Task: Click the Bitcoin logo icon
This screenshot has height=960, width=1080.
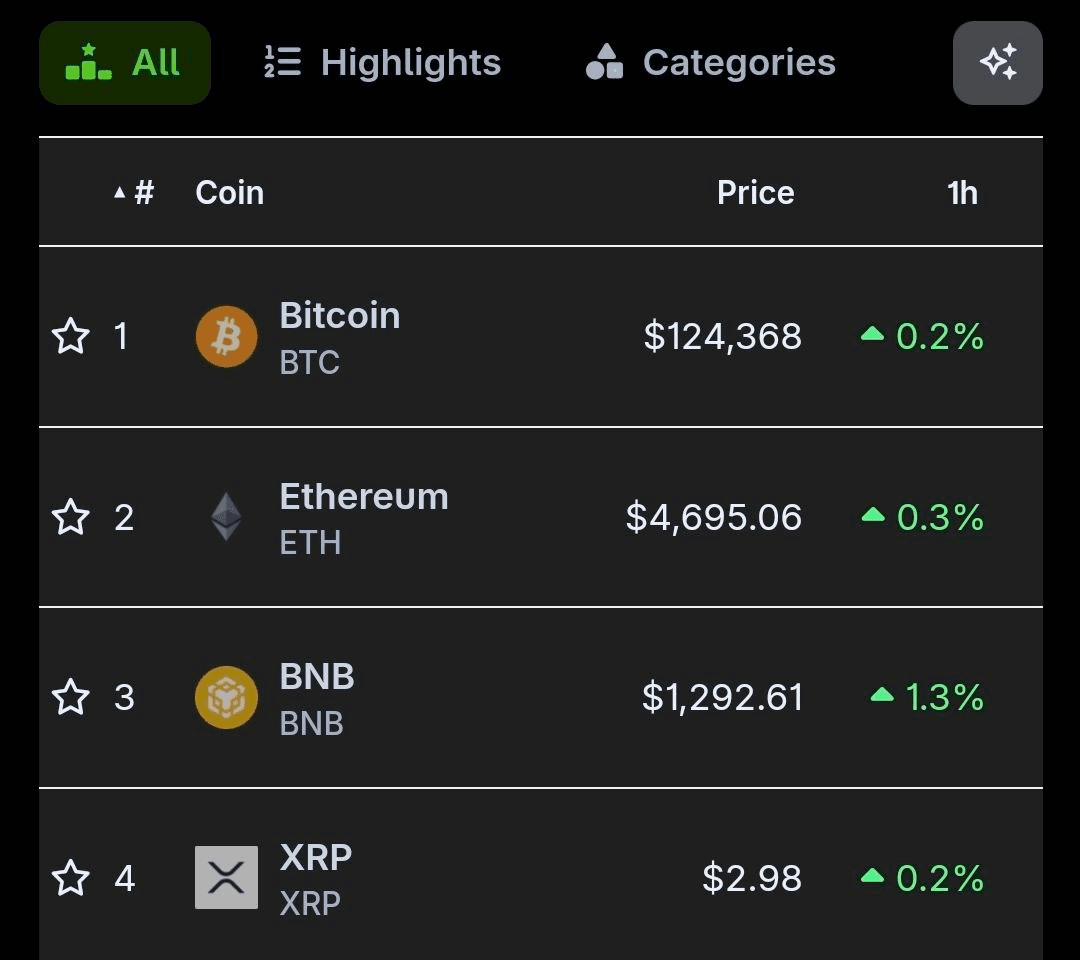Action: [226, 336]
